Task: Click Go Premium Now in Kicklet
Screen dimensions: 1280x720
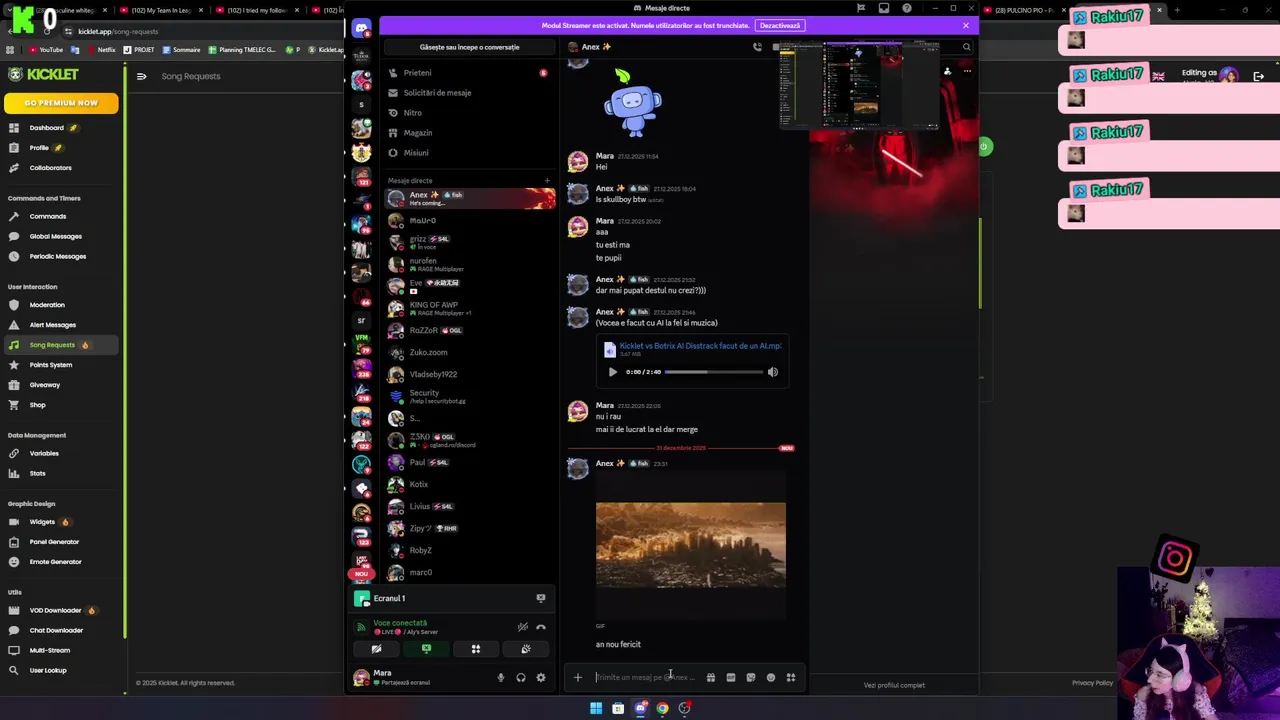Action: [x=61, y=103]
